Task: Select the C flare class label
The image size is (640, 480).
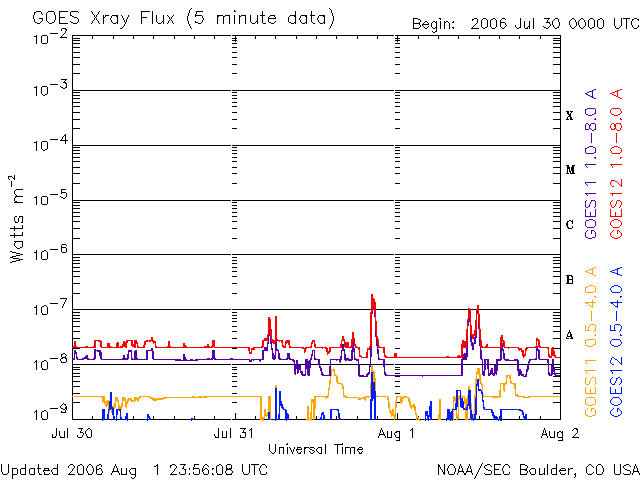Action: 570,225
